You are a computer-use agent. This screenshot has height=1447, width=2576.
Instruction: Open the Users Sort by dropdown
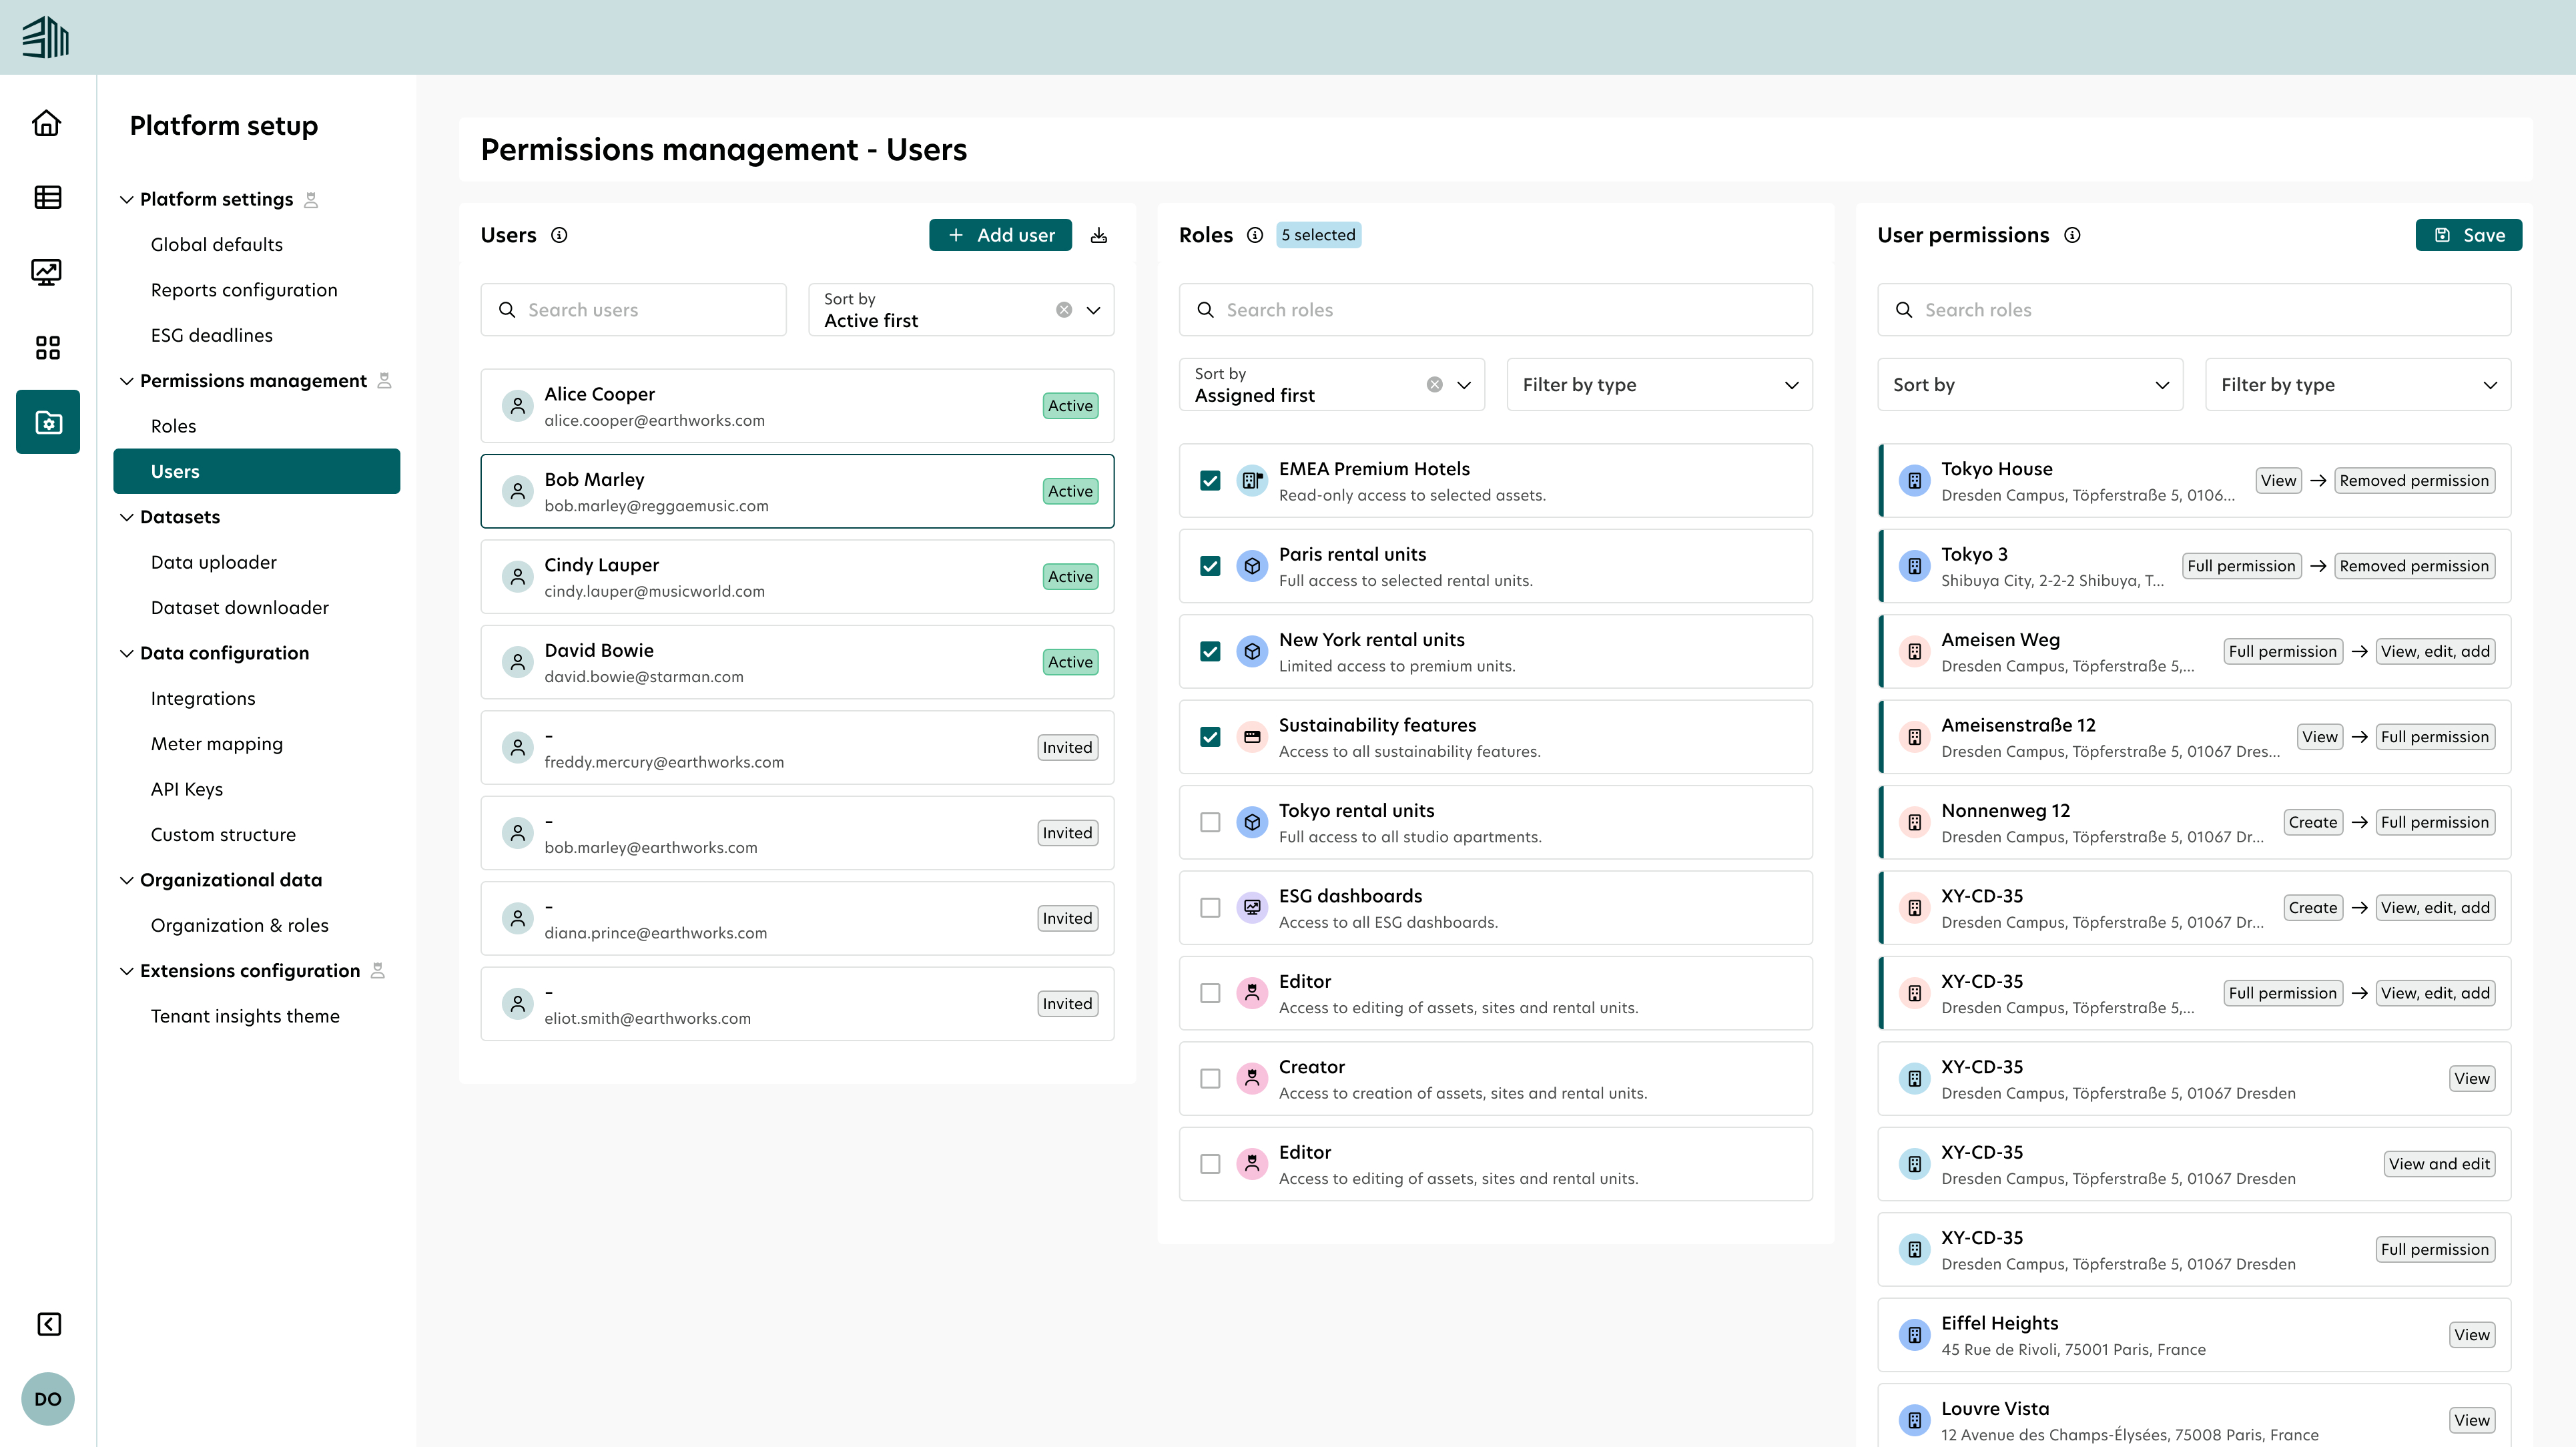click(961, 310)
